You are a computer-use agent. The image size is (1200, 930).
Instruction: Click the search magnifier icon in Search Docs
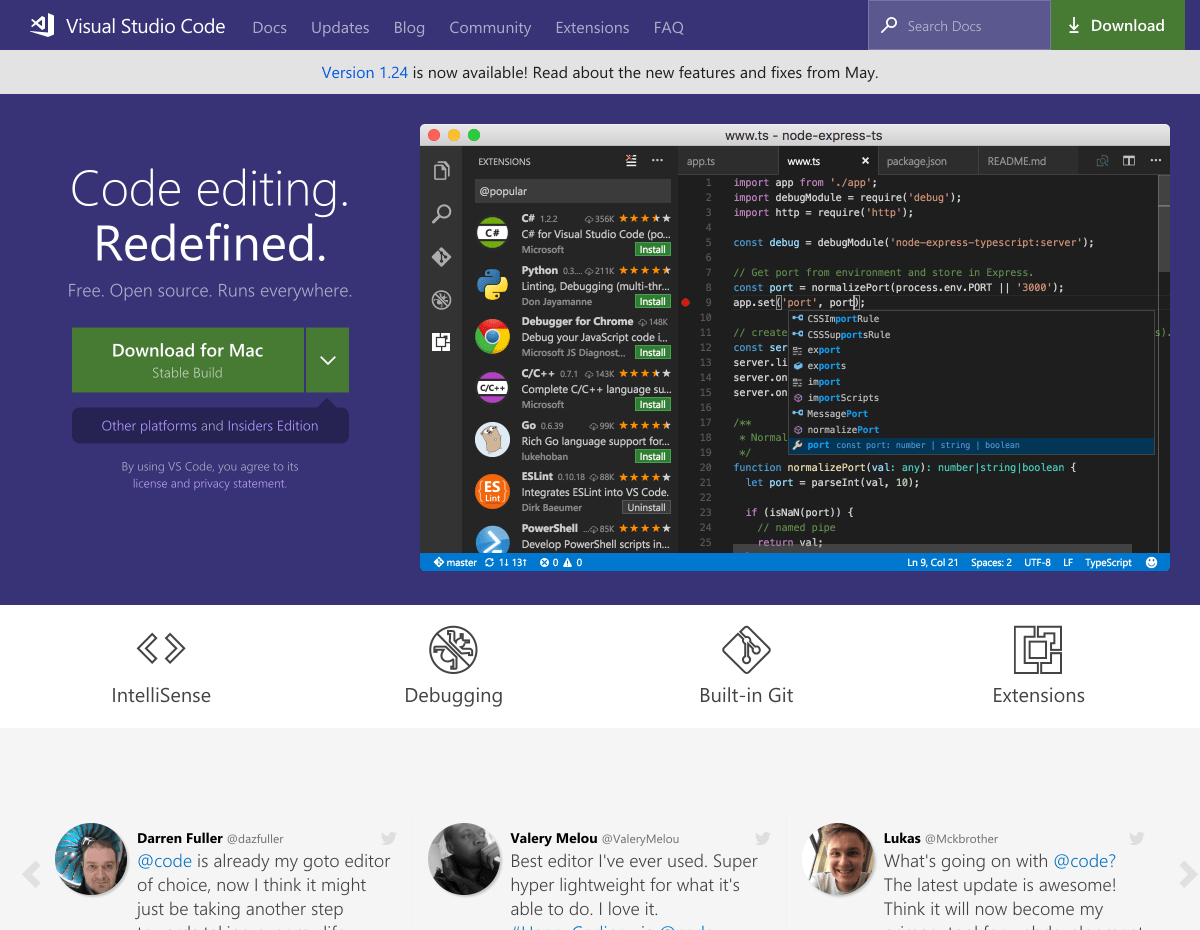889,26
